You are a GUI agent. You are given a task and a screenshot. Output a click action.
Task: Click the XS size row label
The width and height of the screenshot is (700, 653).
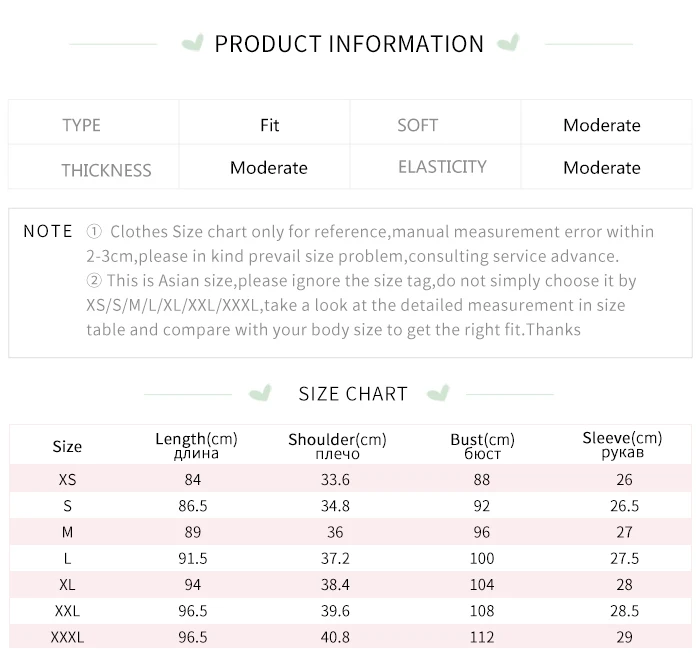click(67, 479)
